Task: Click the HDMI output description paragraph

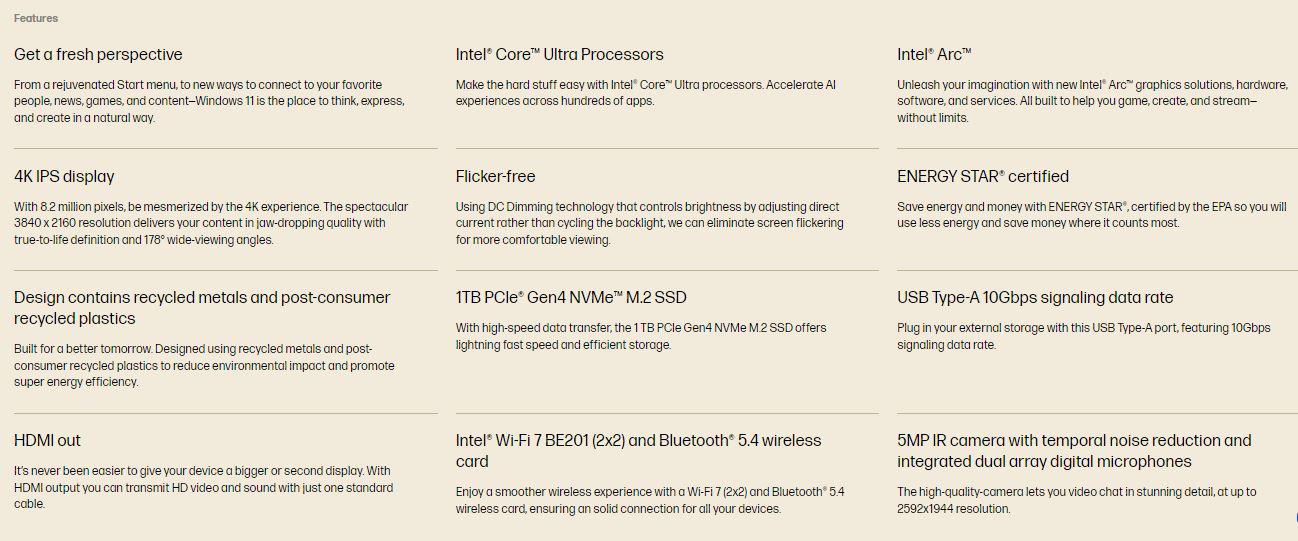Action: click(203, 487)
